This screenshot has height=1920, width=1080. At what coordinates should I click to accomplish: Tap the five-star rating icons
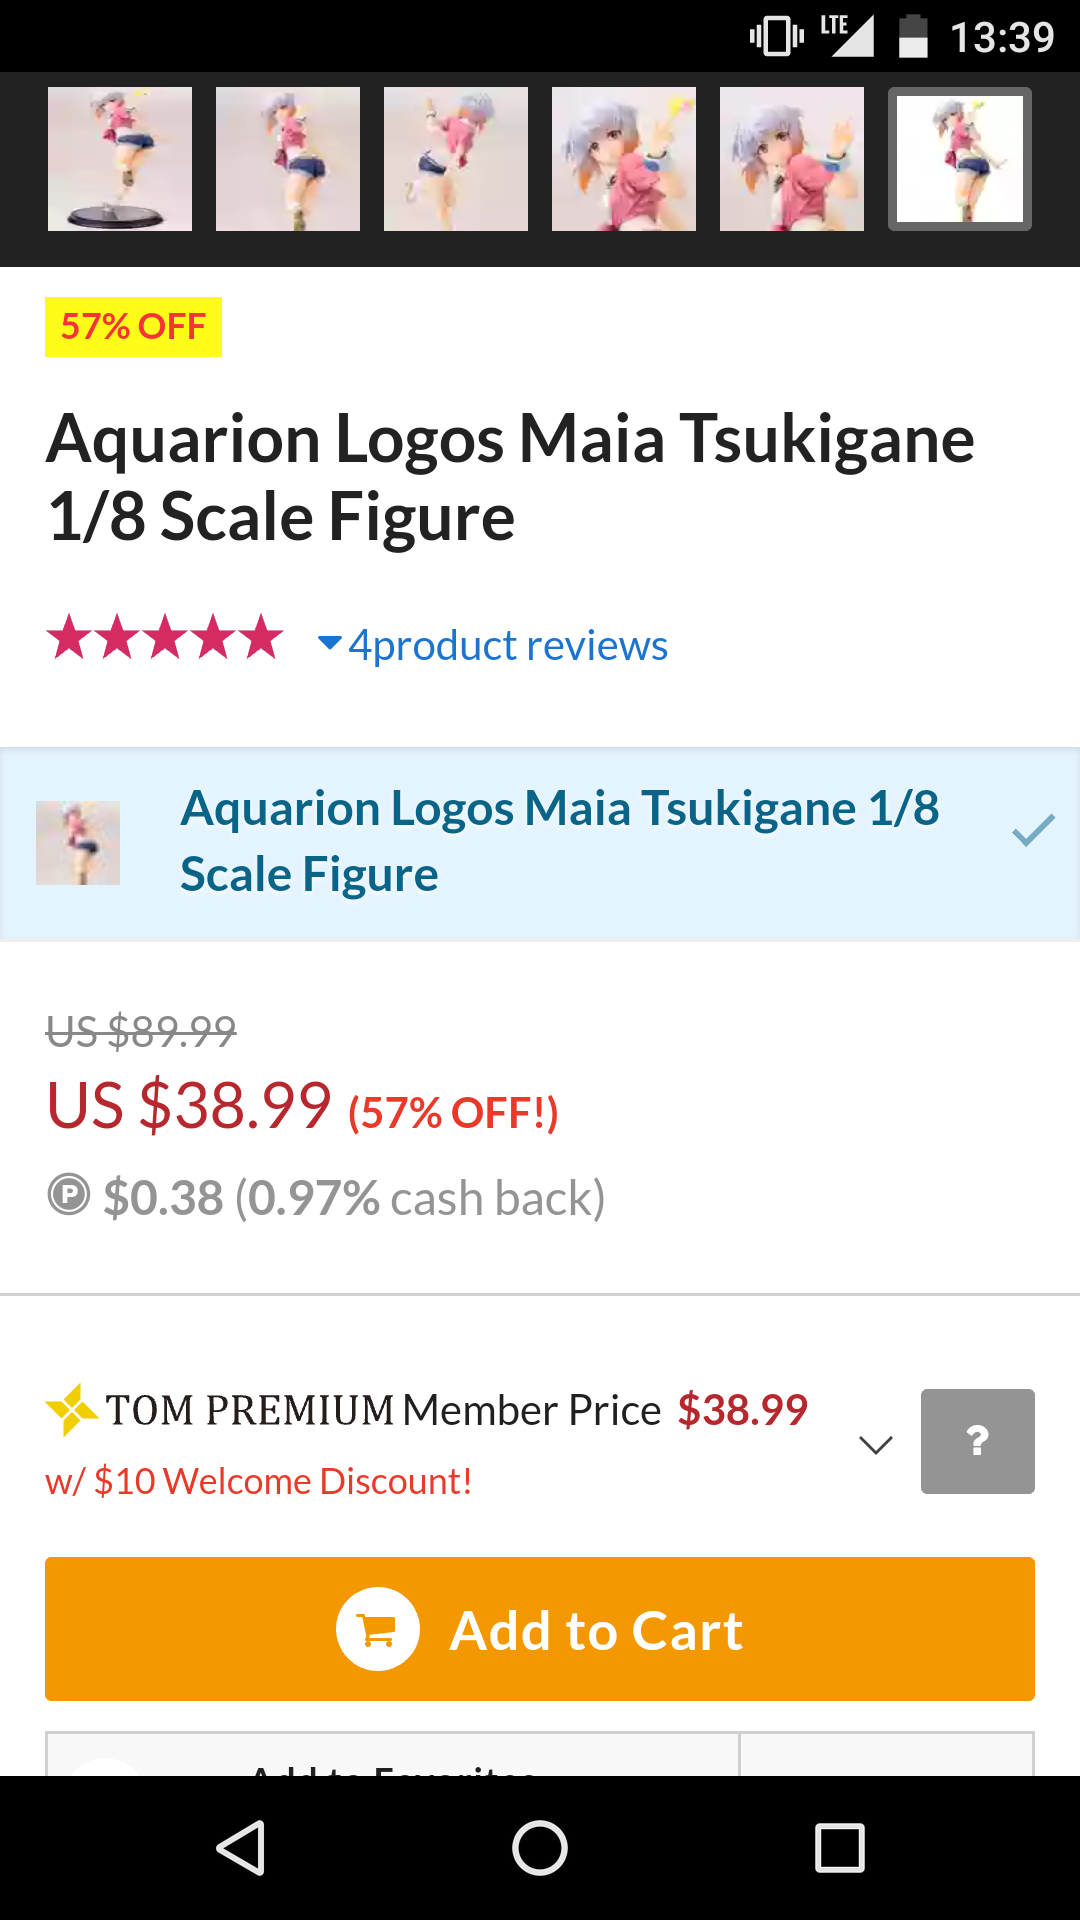point(165,638)
